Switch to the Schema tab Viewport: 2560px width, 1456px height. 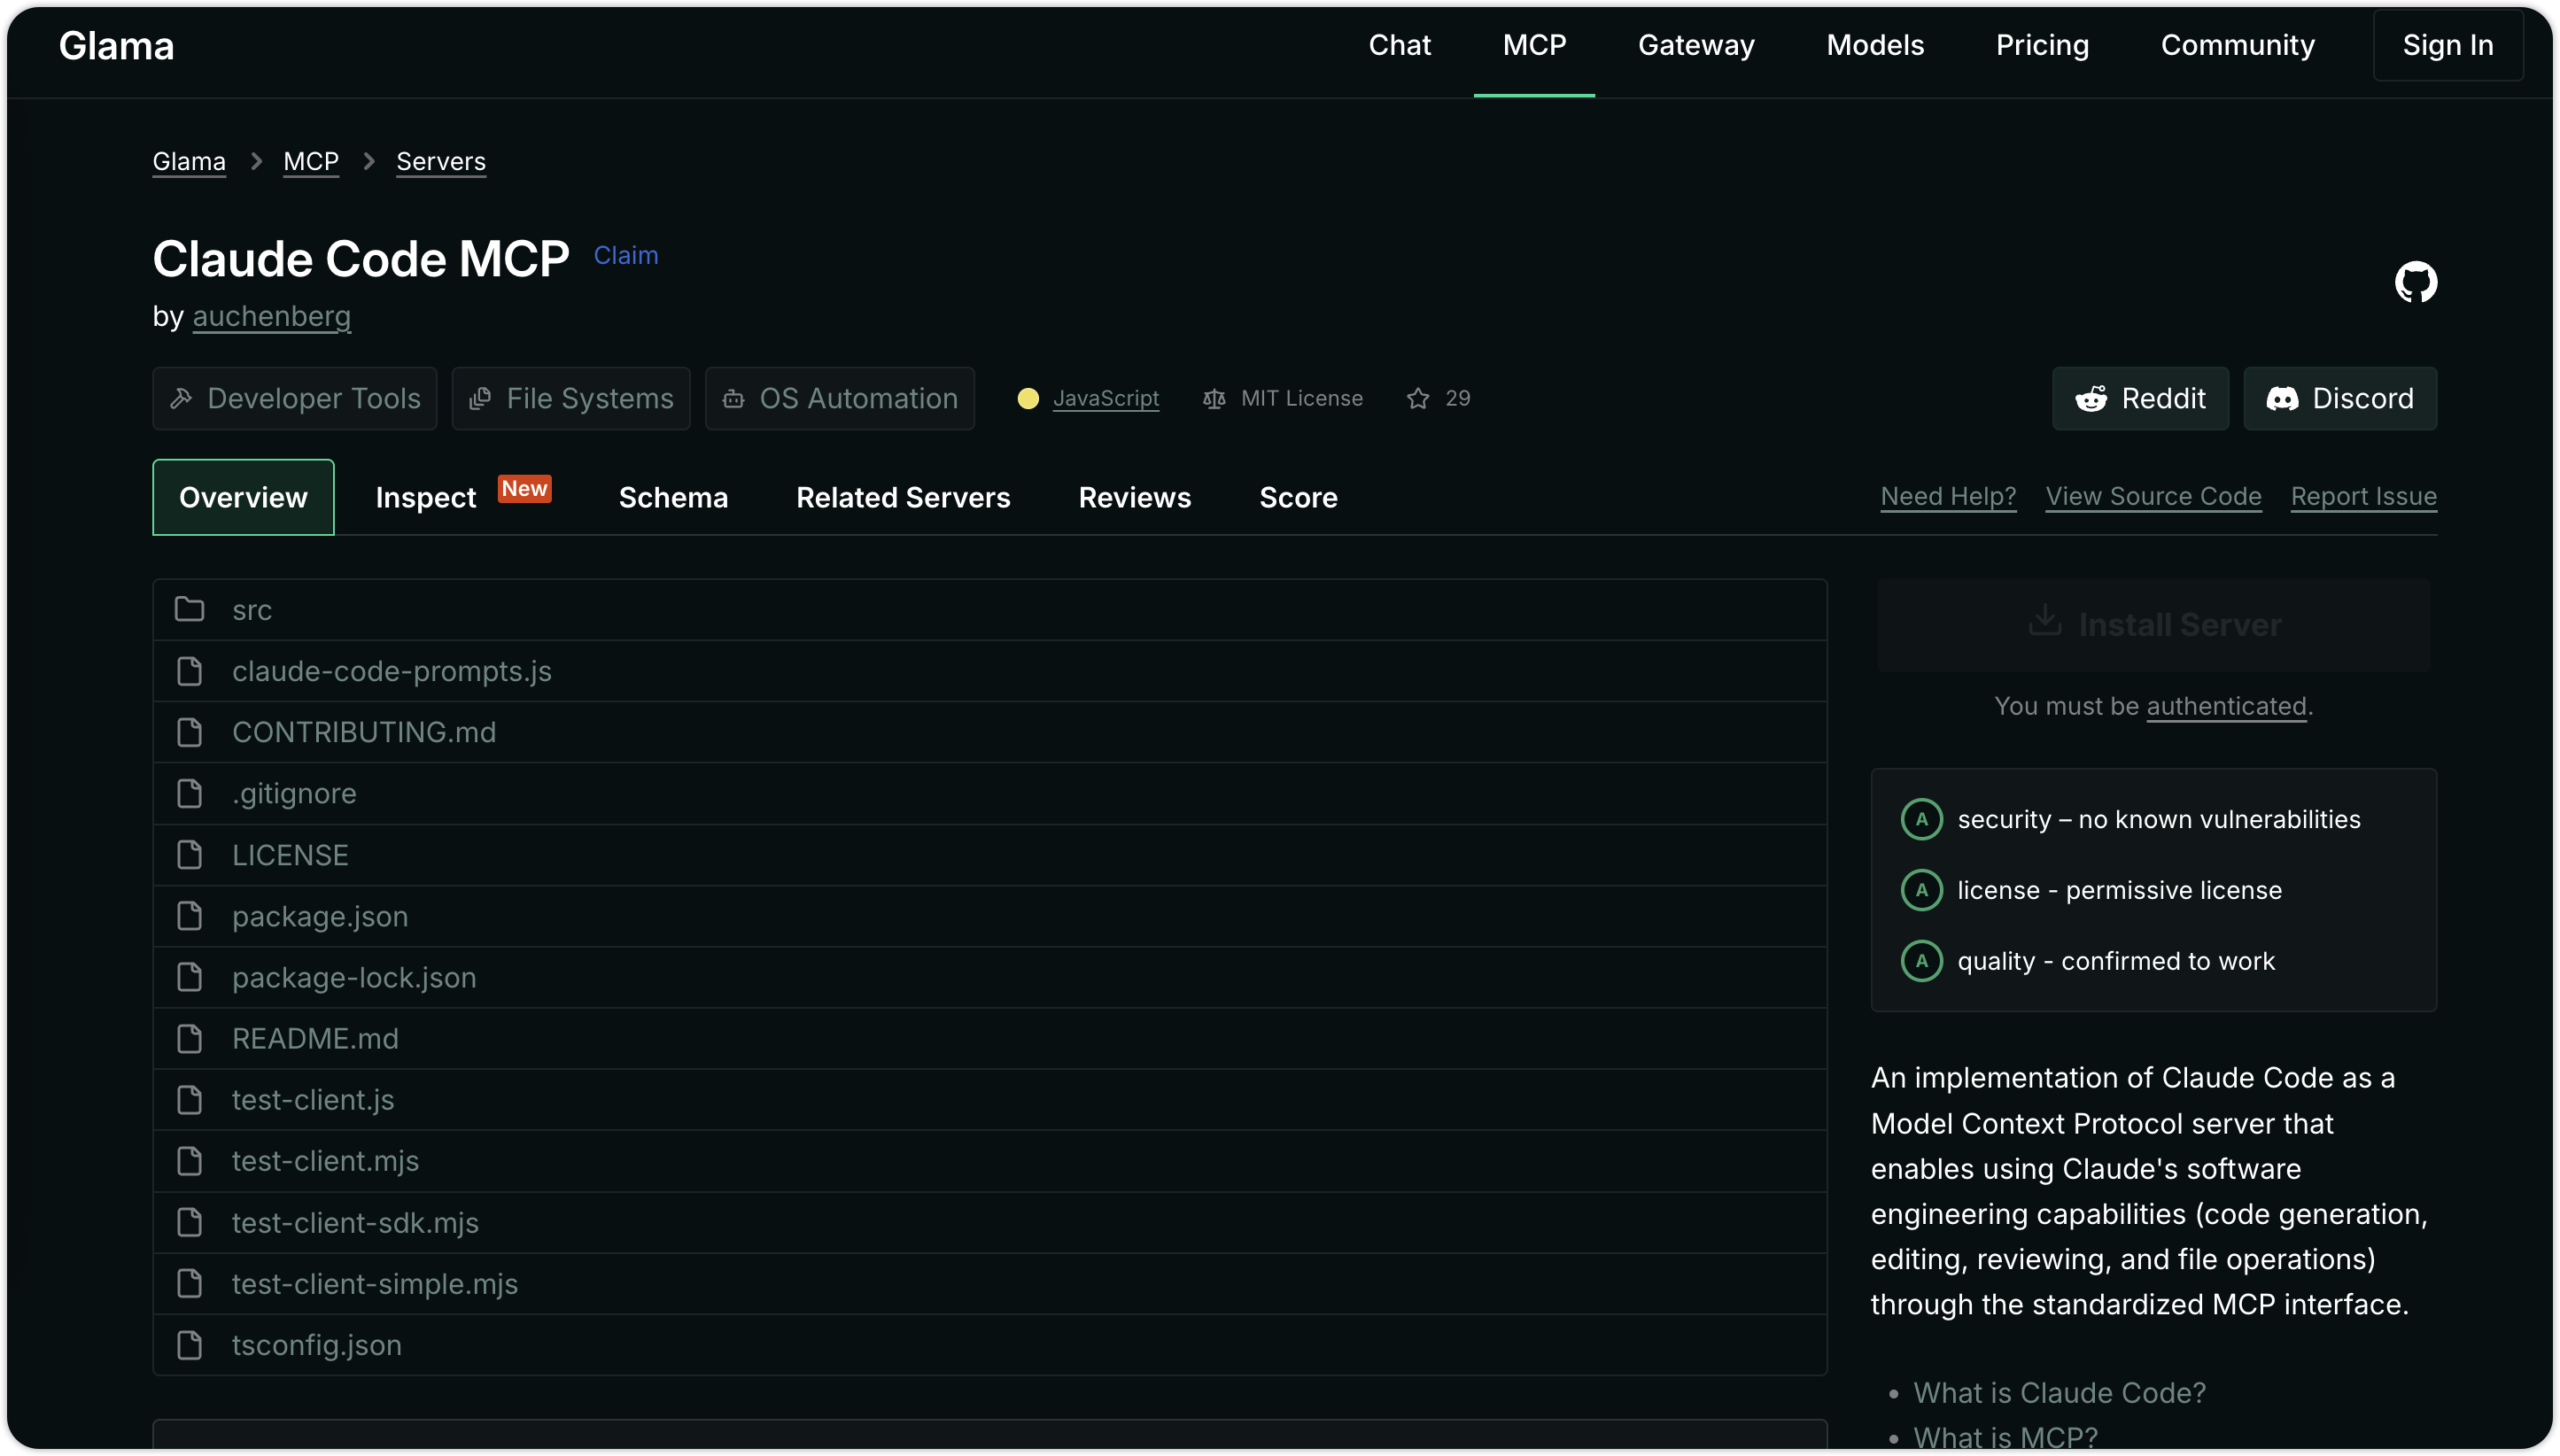pos(673,497)
